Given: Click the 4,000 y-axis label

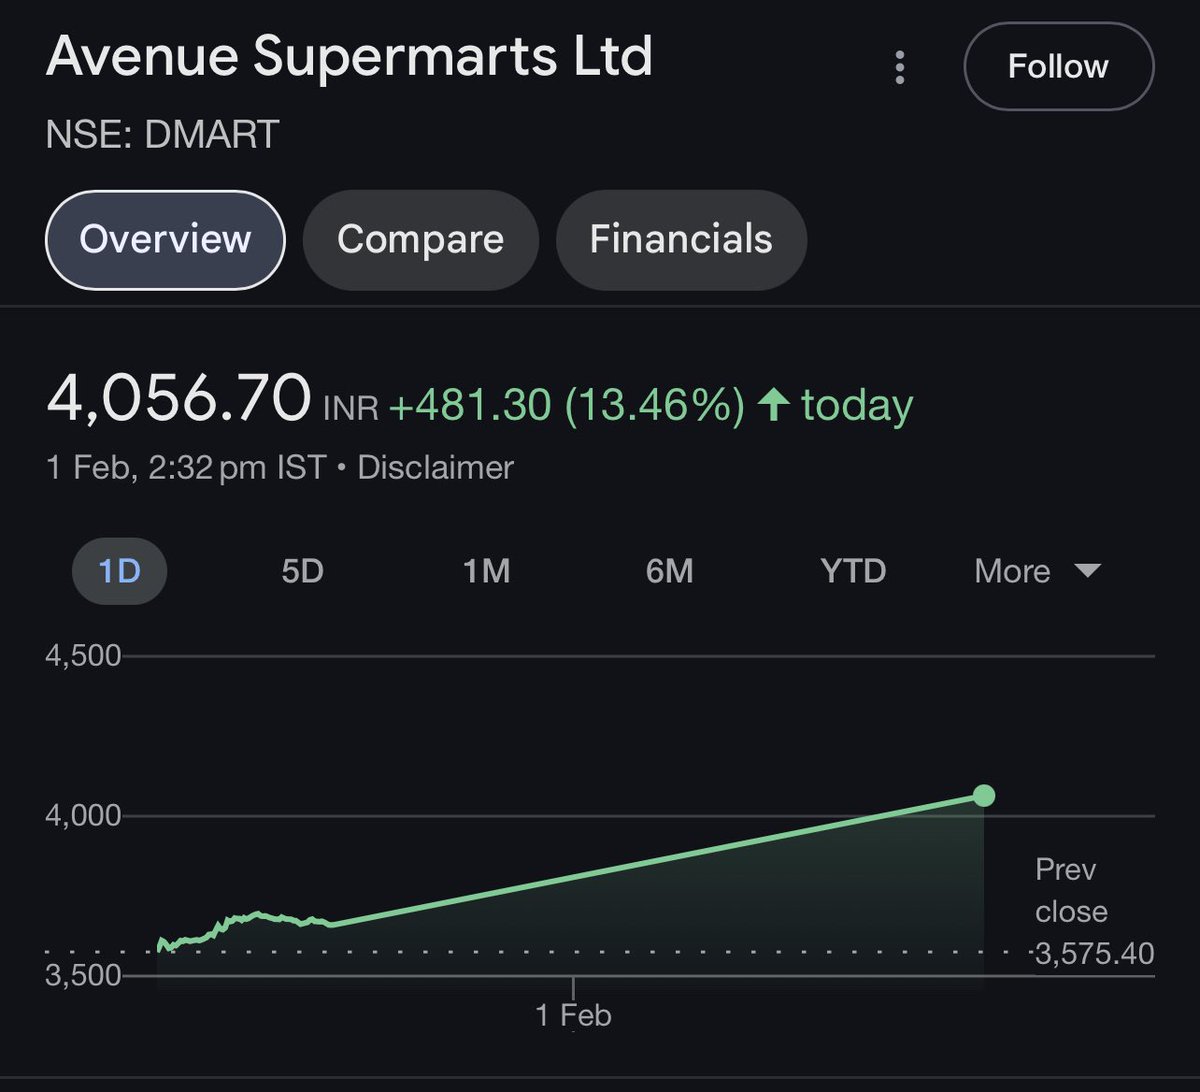Looking at the screenshot, I should tap(83, 816).
